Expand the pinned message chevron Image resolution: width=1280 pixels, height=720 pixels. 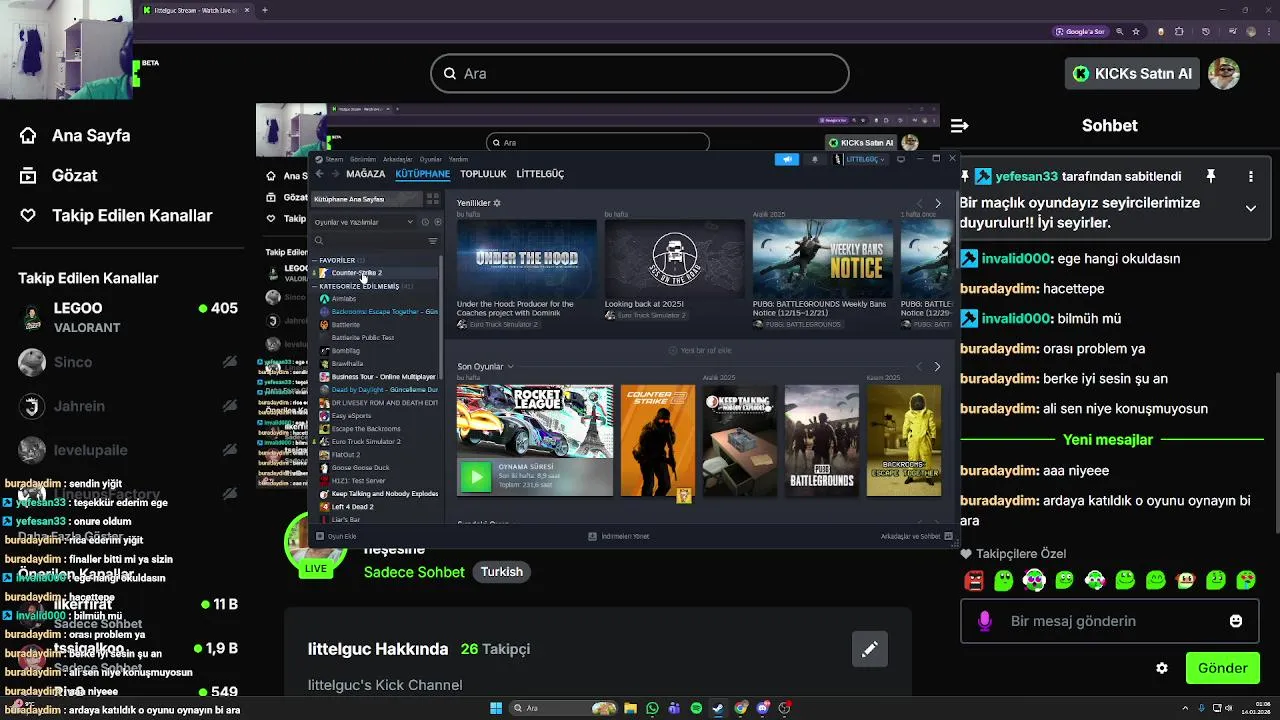point(1250,208)
